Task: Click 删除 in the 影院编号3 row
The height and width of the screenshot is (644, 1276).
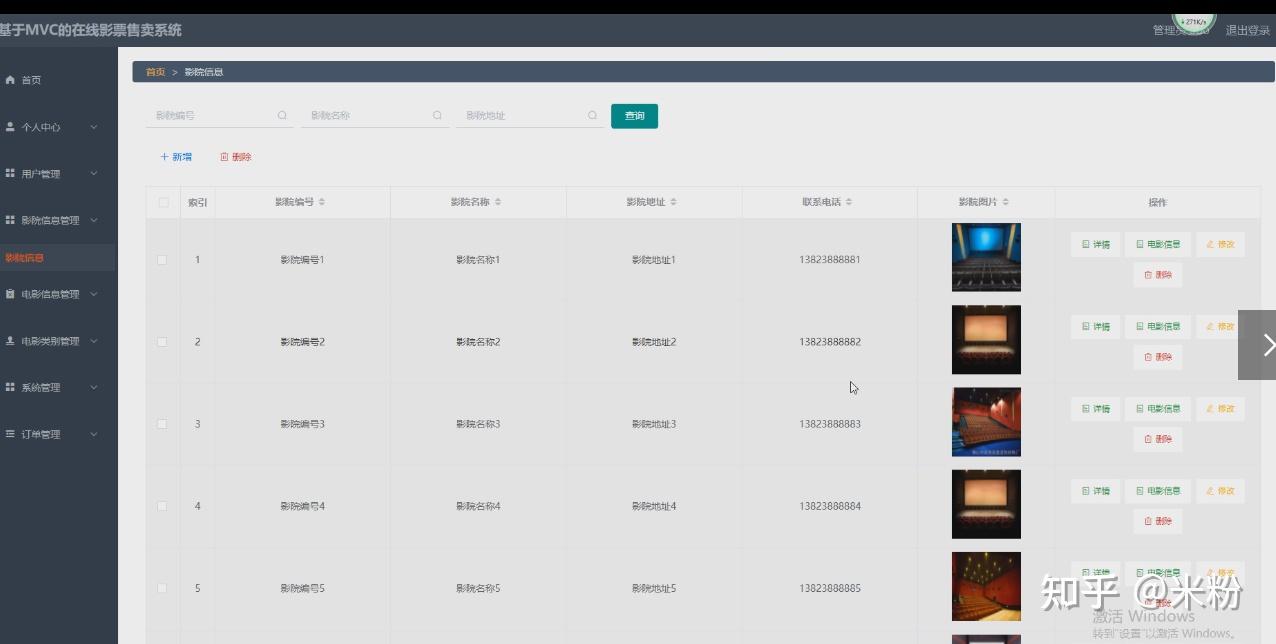Action: (1158, 439)
